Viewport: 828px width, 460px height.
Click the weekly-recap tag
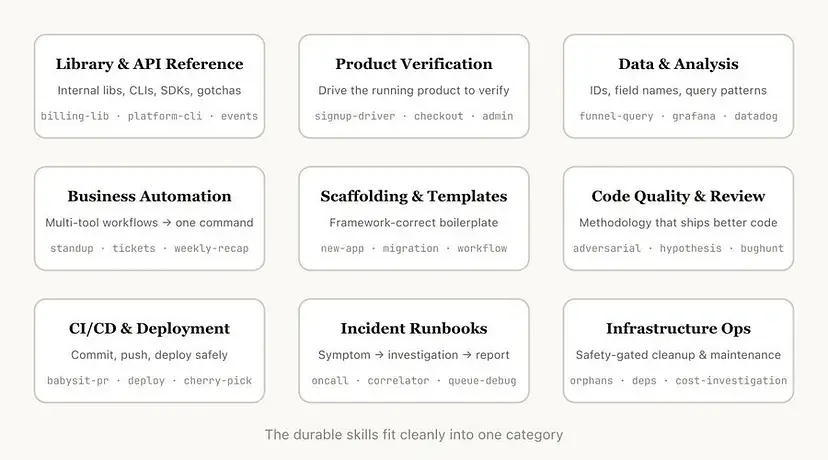point(211,248)
